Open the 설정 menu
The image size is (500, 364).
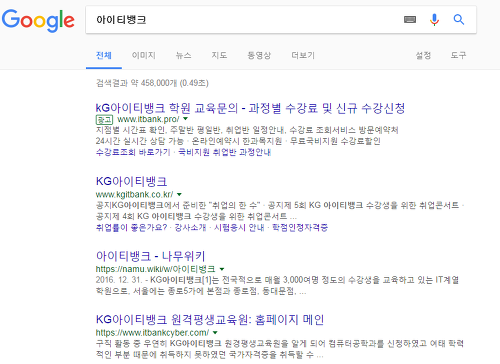(423, 55)
